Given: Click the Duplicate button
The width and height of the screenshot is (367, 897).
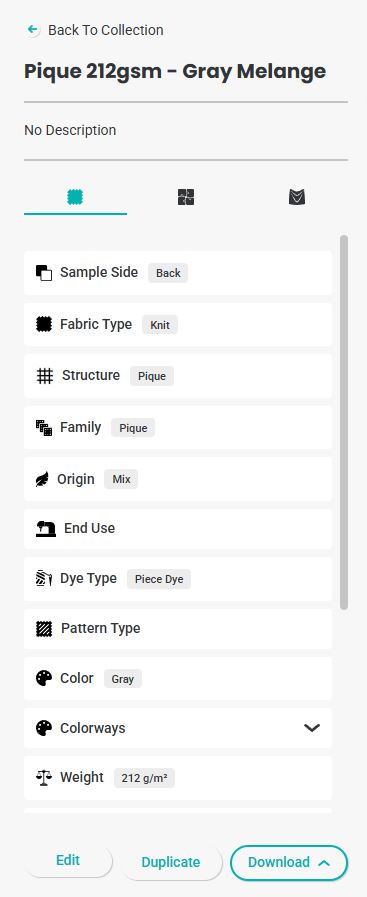Looking at the screenshot, I should pyautogui.click(x=171, y=862).
